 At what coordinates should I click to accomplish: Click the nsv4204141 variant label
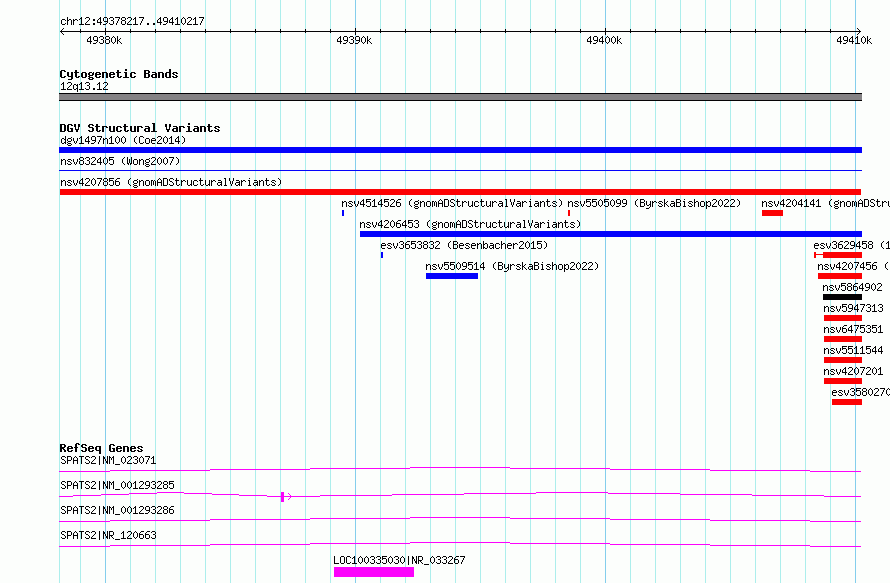coord(825,203)
